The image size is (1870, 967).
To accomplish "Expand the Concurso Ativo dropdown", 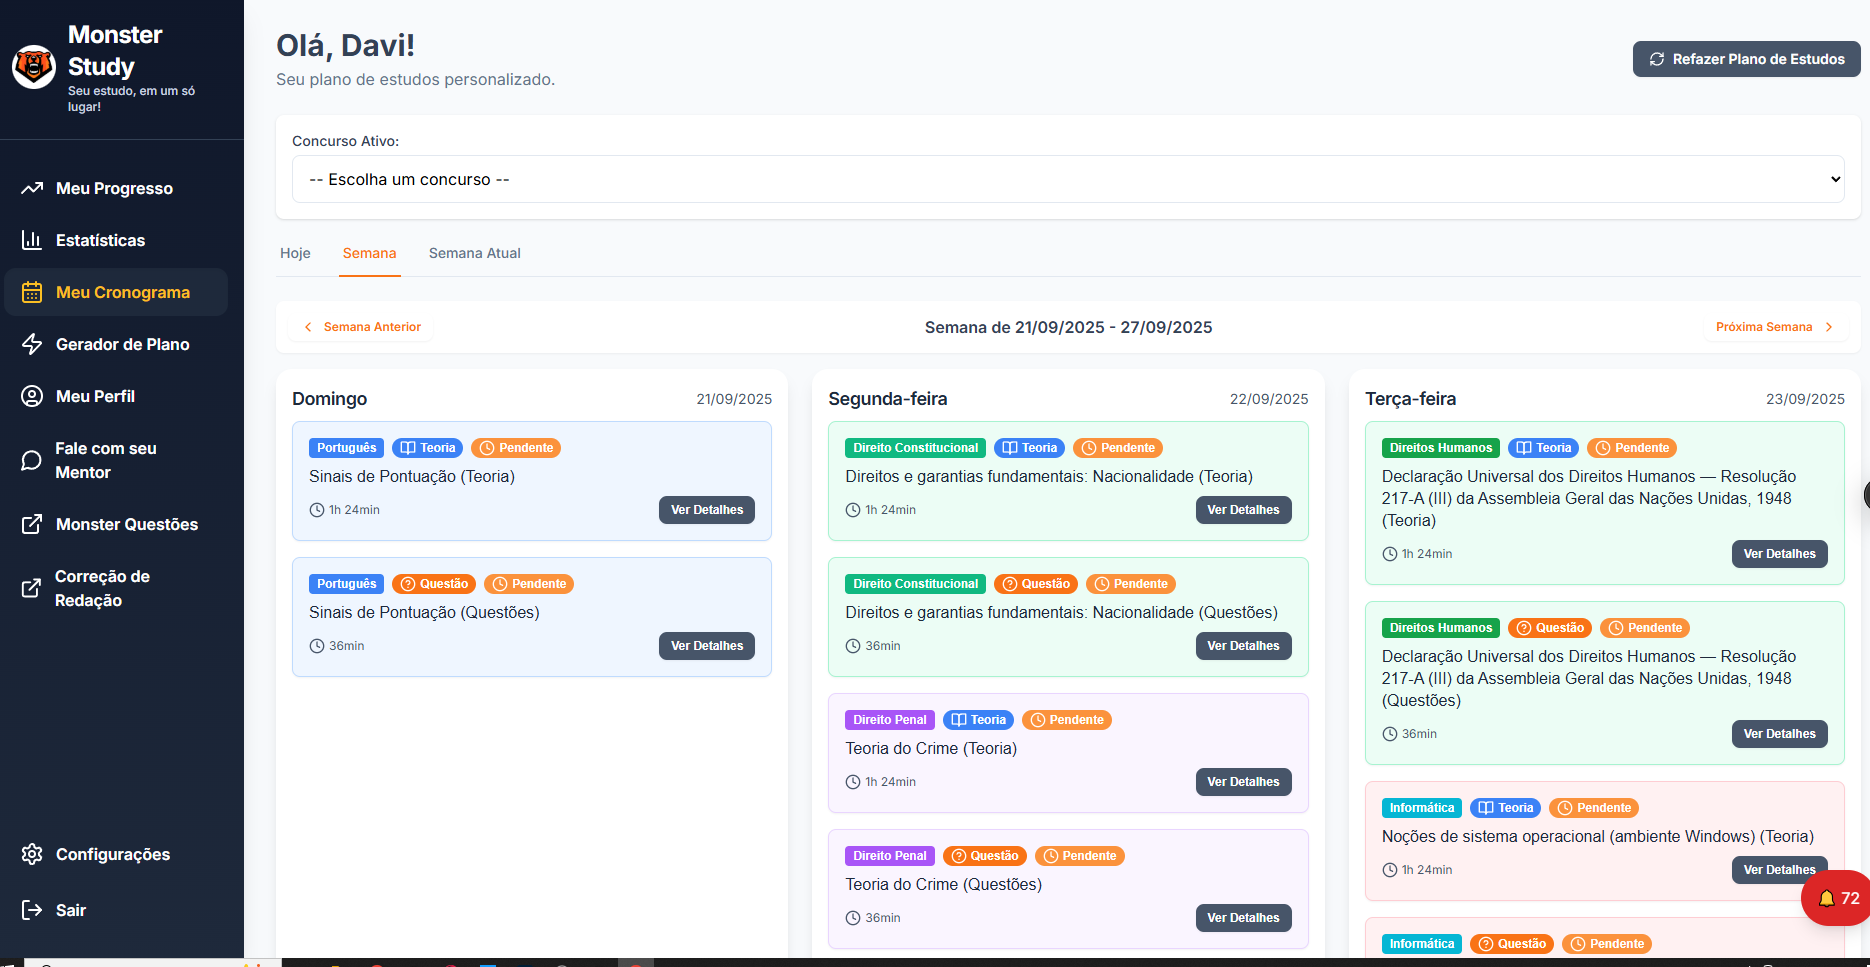I will tap(1067, 179).
